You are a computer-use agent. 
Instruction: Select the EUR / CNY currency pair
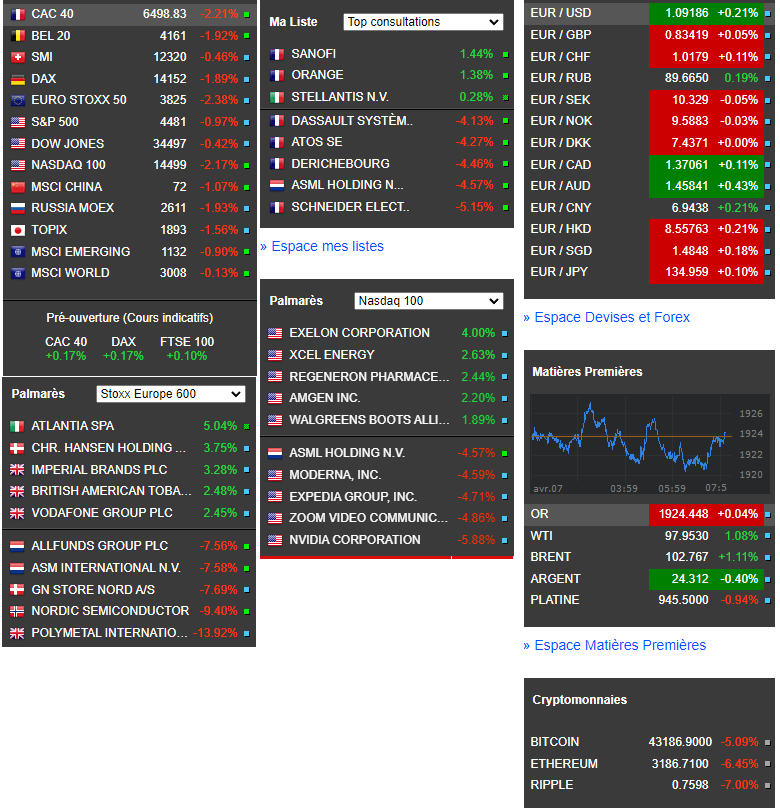pyautogui.click(x=649, y=208)
